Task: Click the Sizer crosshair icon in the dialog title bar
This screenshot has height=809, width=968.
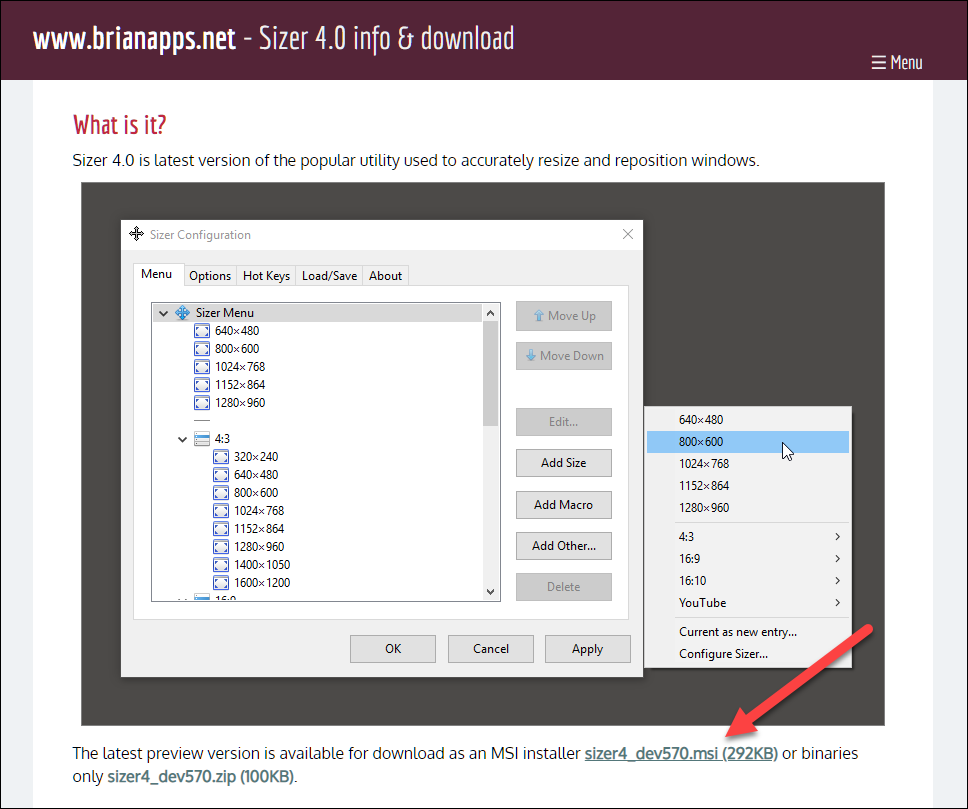Action: click(x=136, y=234)
